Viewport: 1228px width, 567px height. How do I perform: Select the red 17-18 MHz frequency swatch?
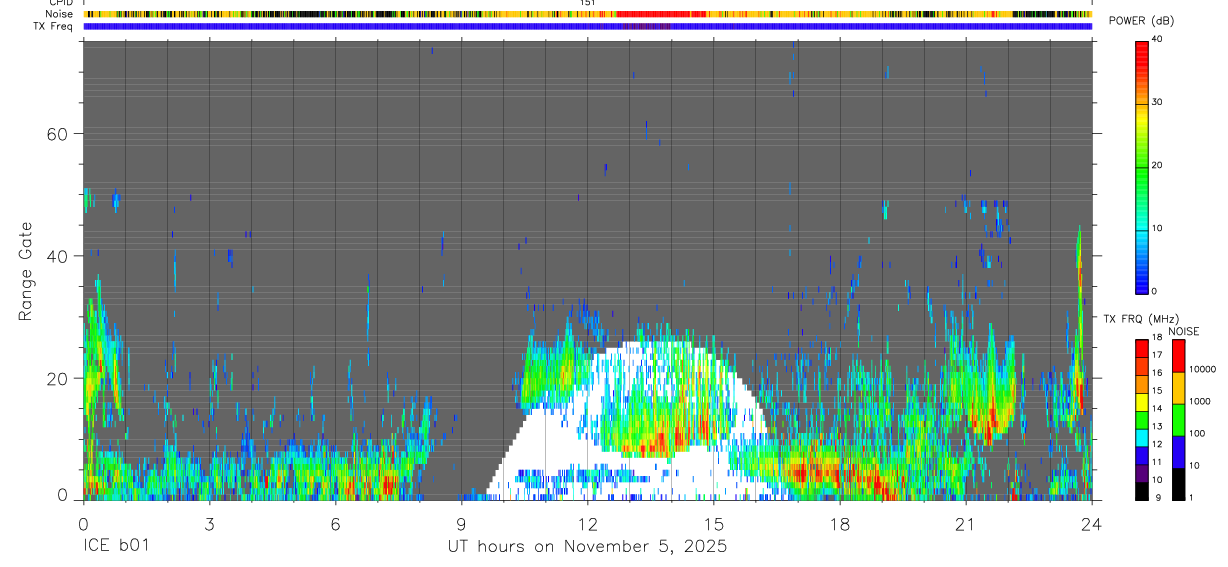coord(1141,348)
